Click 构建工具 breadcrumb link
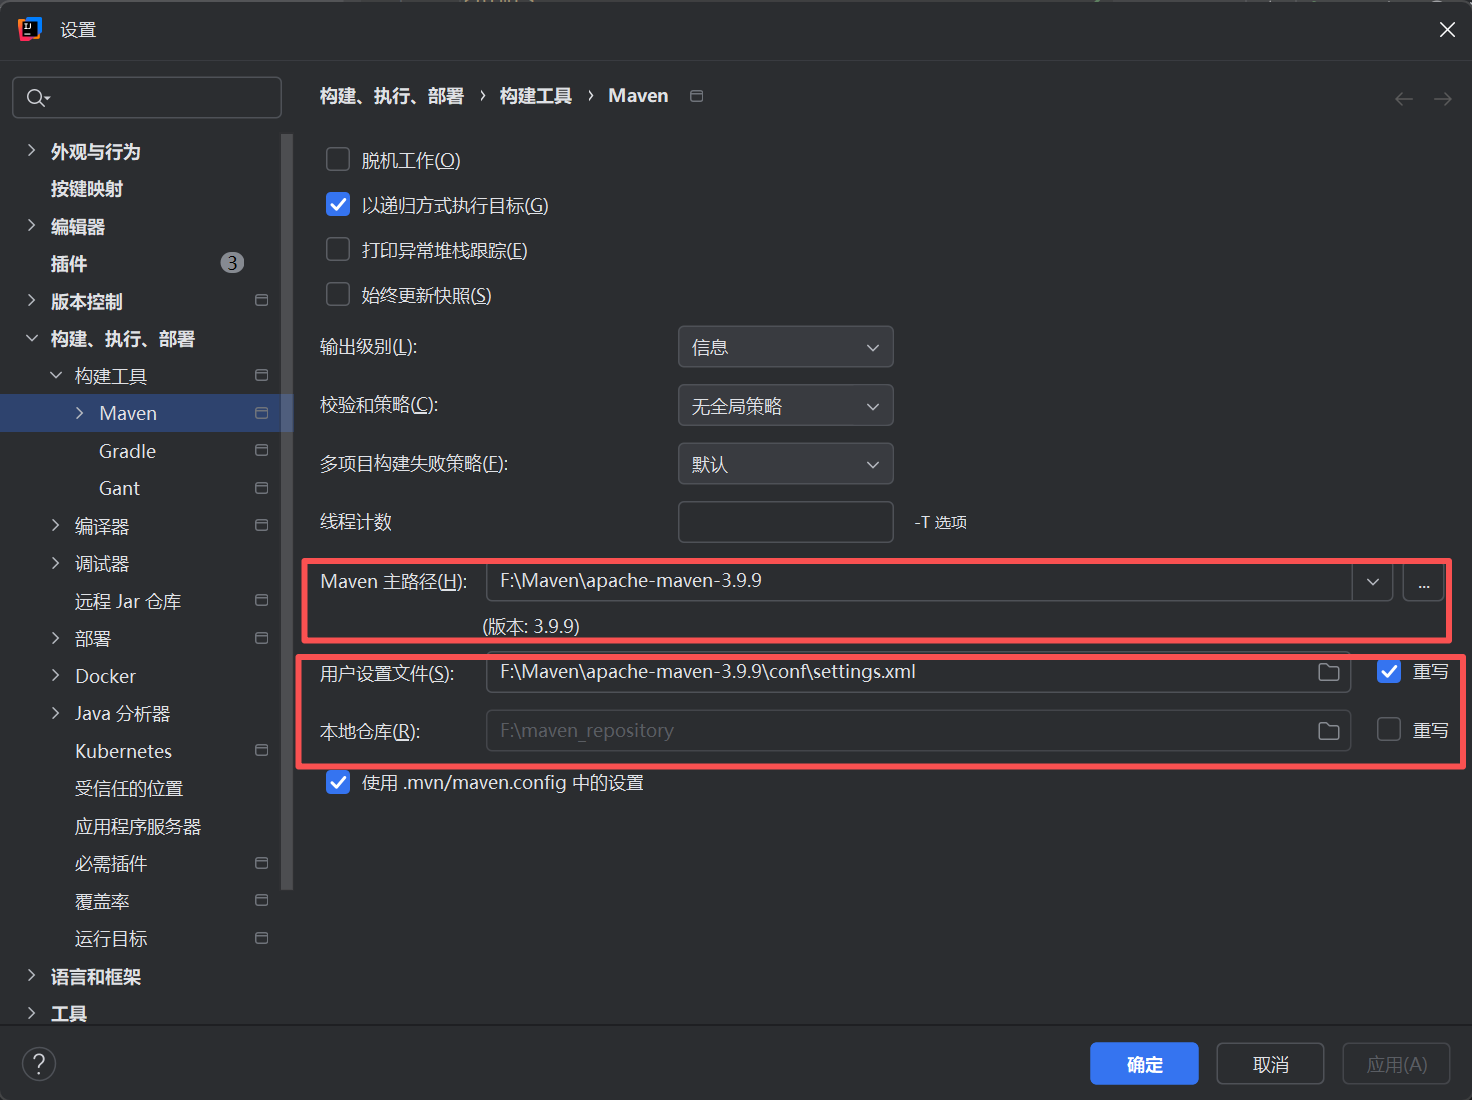 [536, 96]
